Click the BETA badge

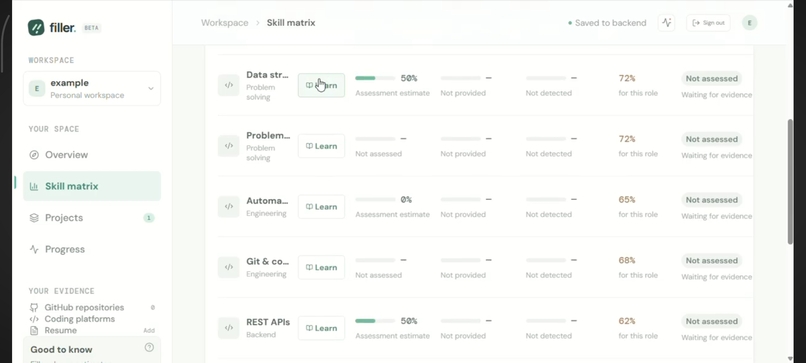[x=91, y=28]
